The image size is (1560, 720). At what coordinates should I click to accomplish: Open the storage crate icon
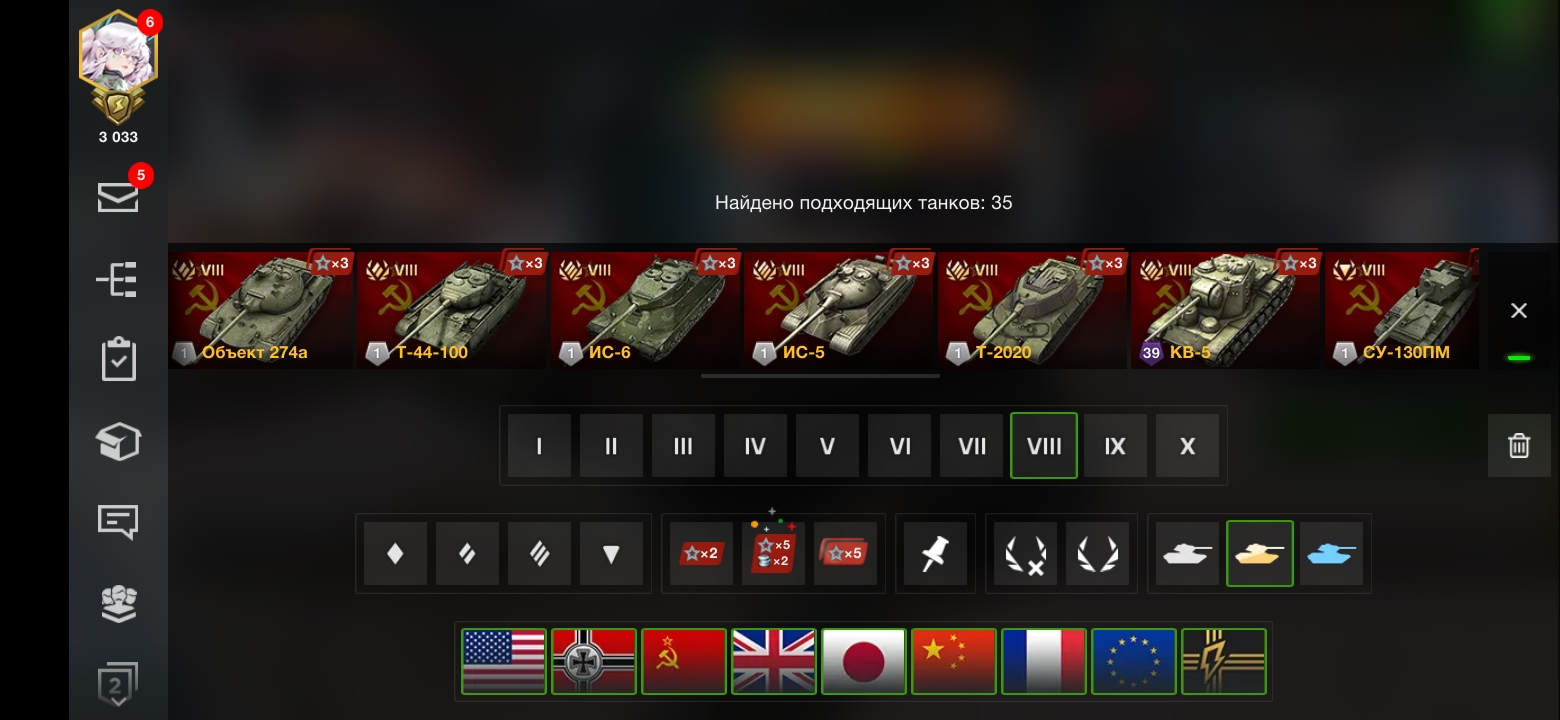tap(118, 441)
